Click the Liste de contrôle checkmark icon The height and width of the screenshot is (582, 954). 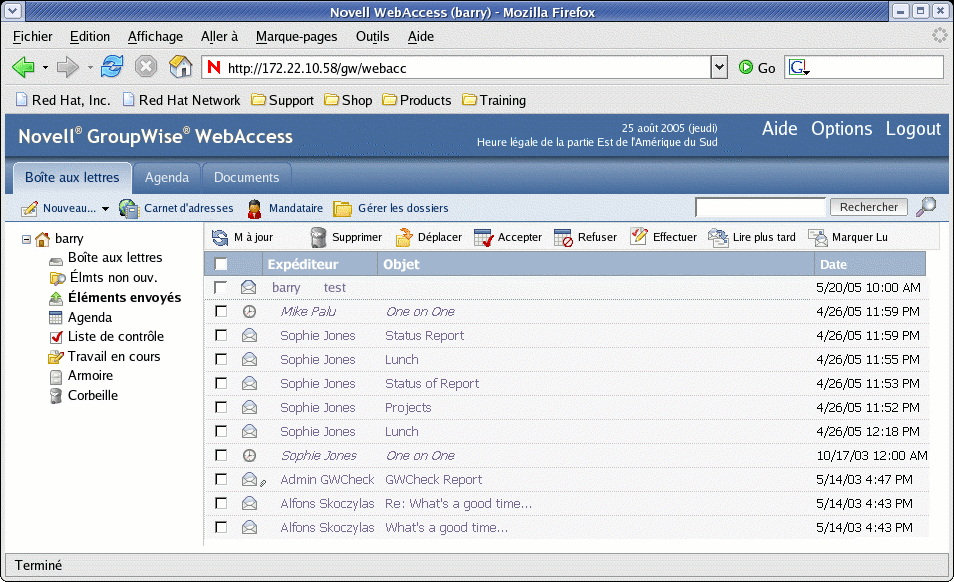(56, 337)
